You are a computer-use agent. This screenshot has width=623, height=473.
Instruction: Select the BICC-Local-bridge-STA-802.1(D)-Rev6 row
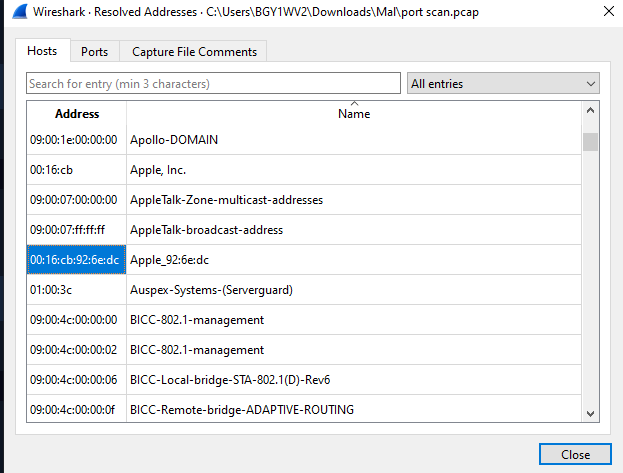(x=304, y=380)
